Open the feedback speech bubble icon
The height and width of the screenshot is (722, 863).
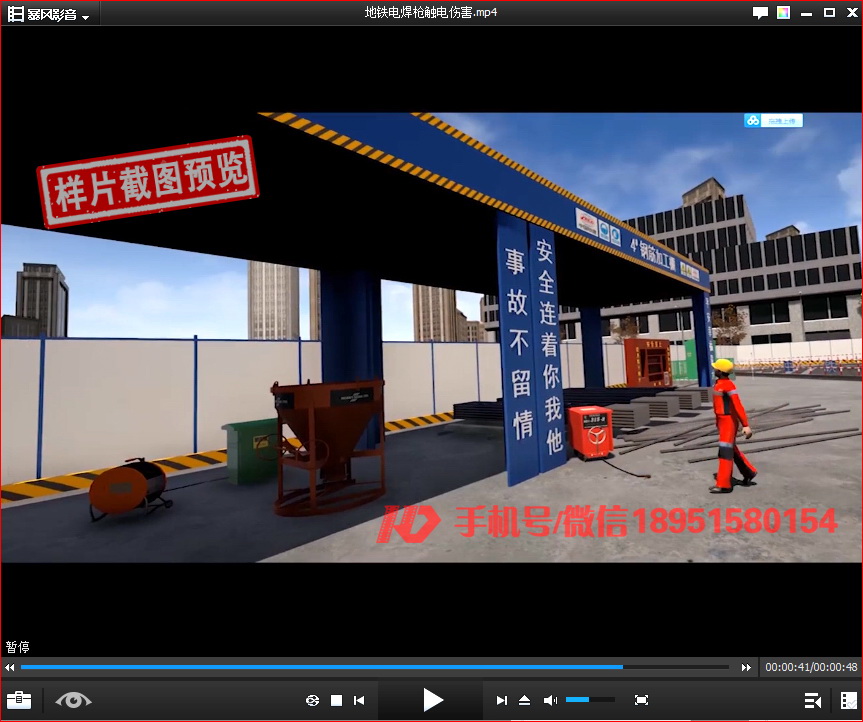(x=760, y=13)
